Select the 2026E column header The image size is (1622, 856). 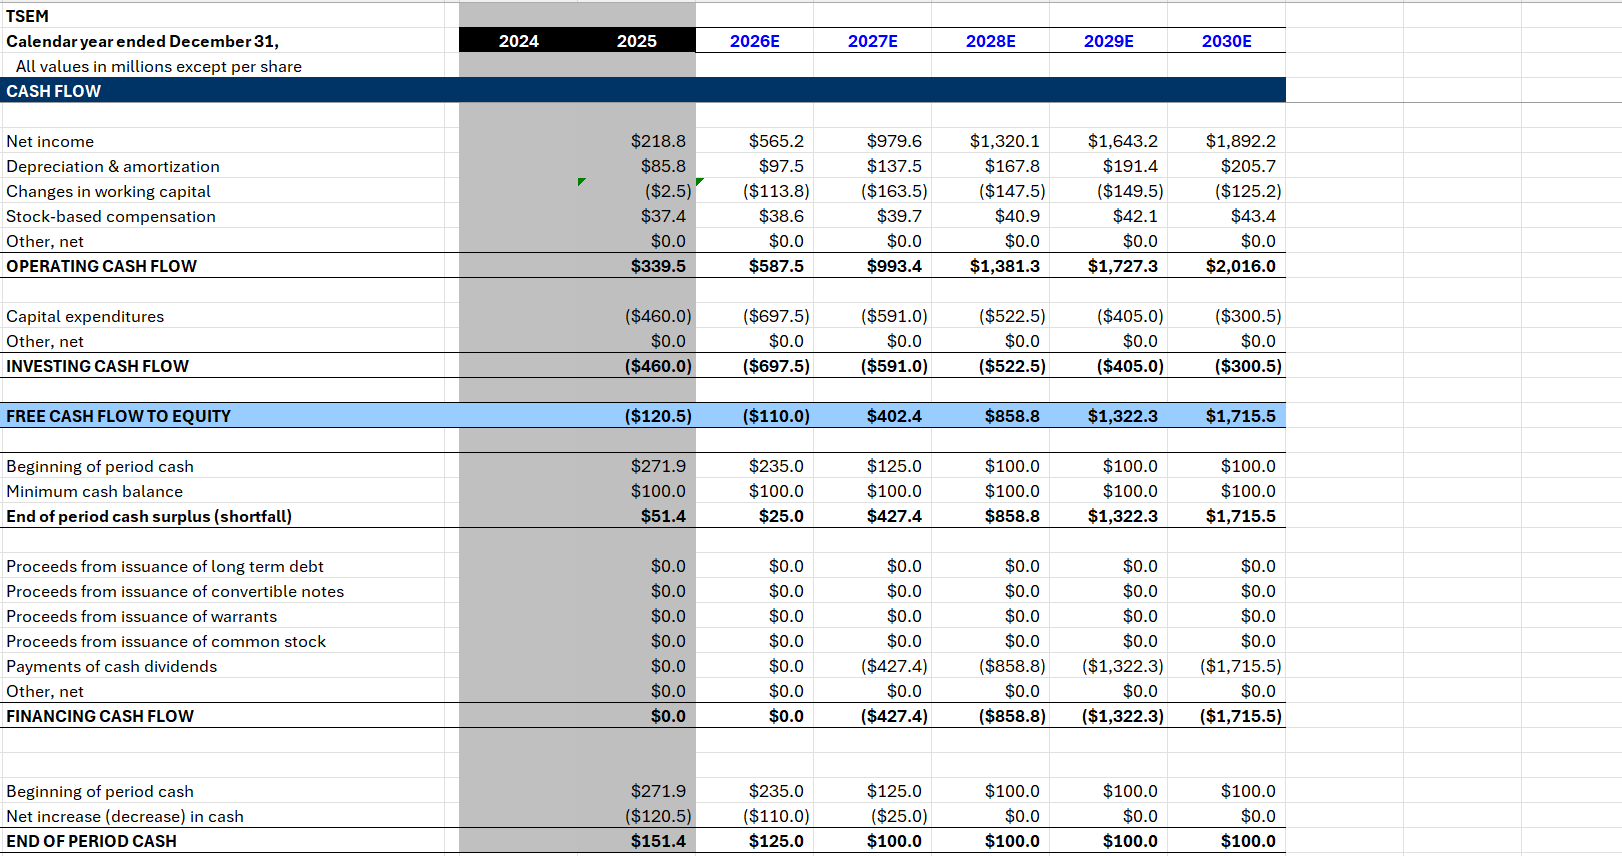tap(754, 41)
